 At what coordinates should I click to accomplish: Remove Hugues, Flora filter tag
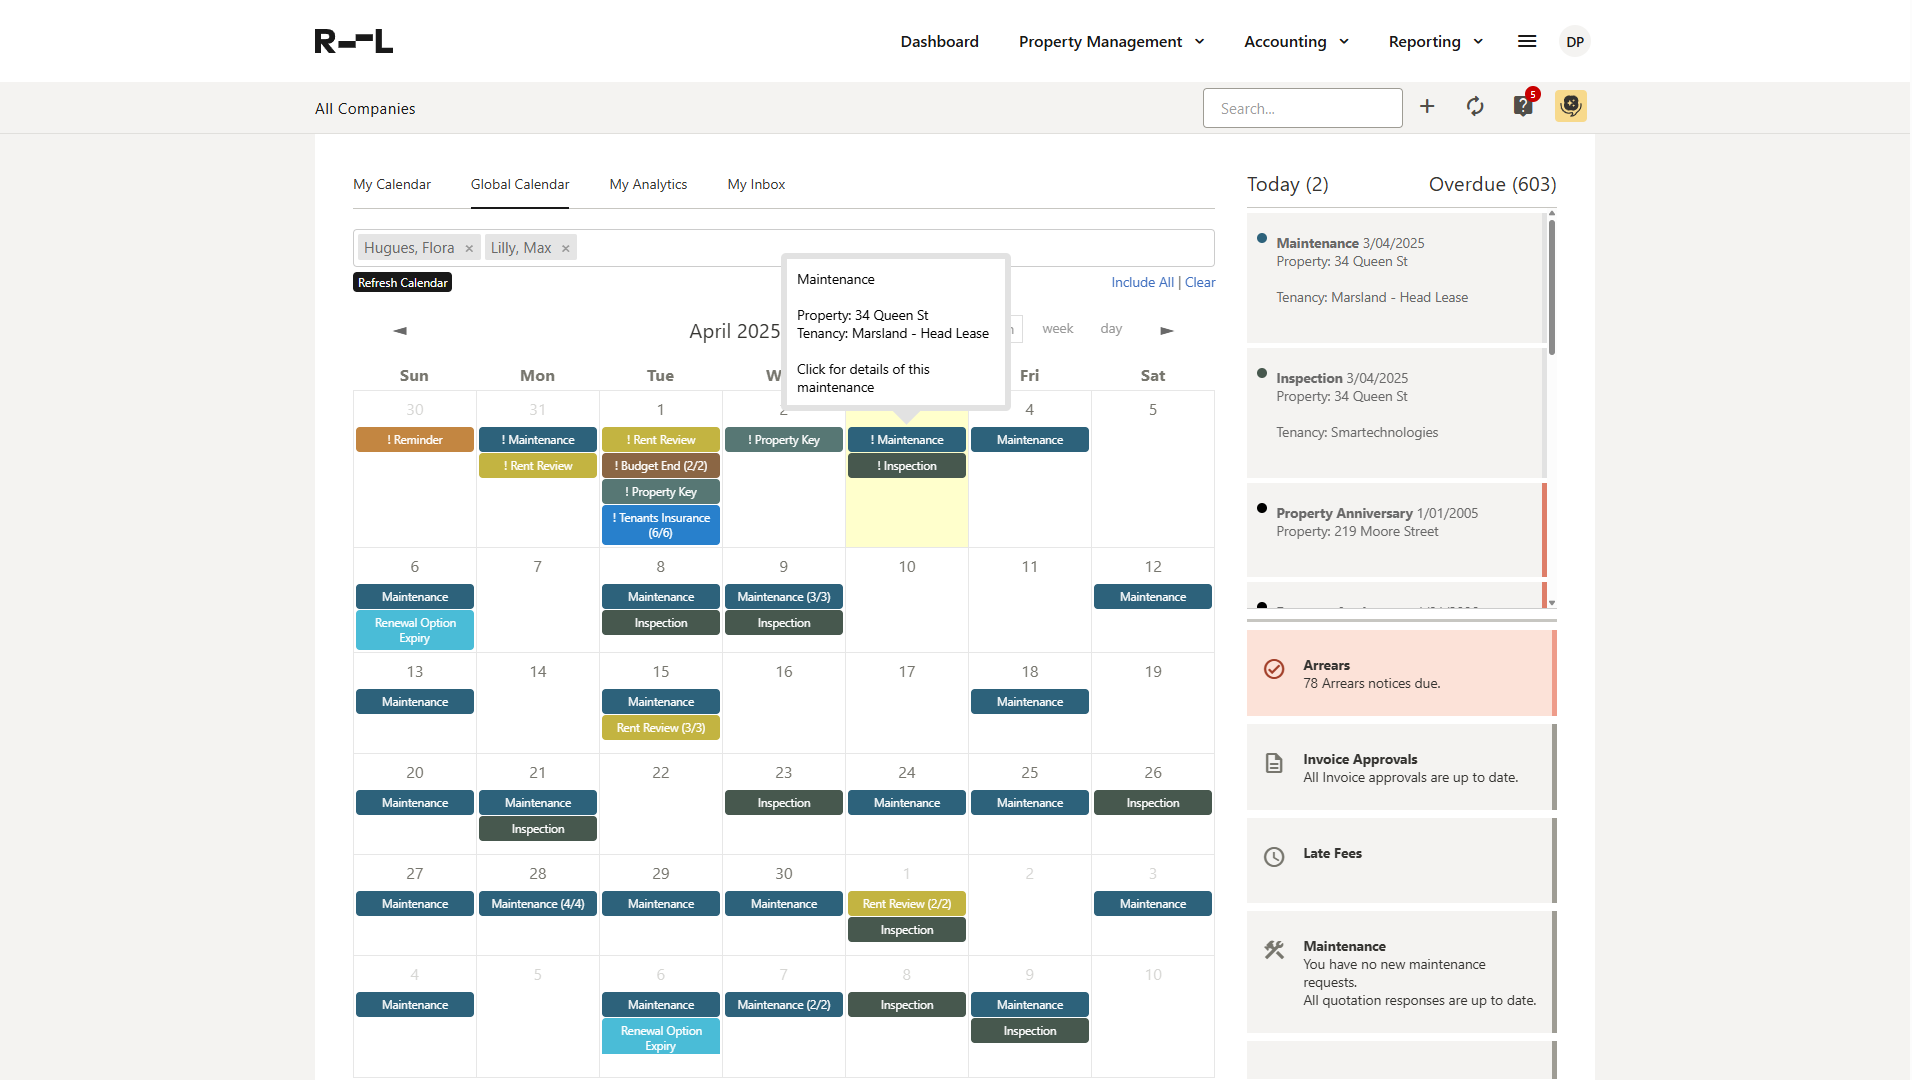point(469,249)
